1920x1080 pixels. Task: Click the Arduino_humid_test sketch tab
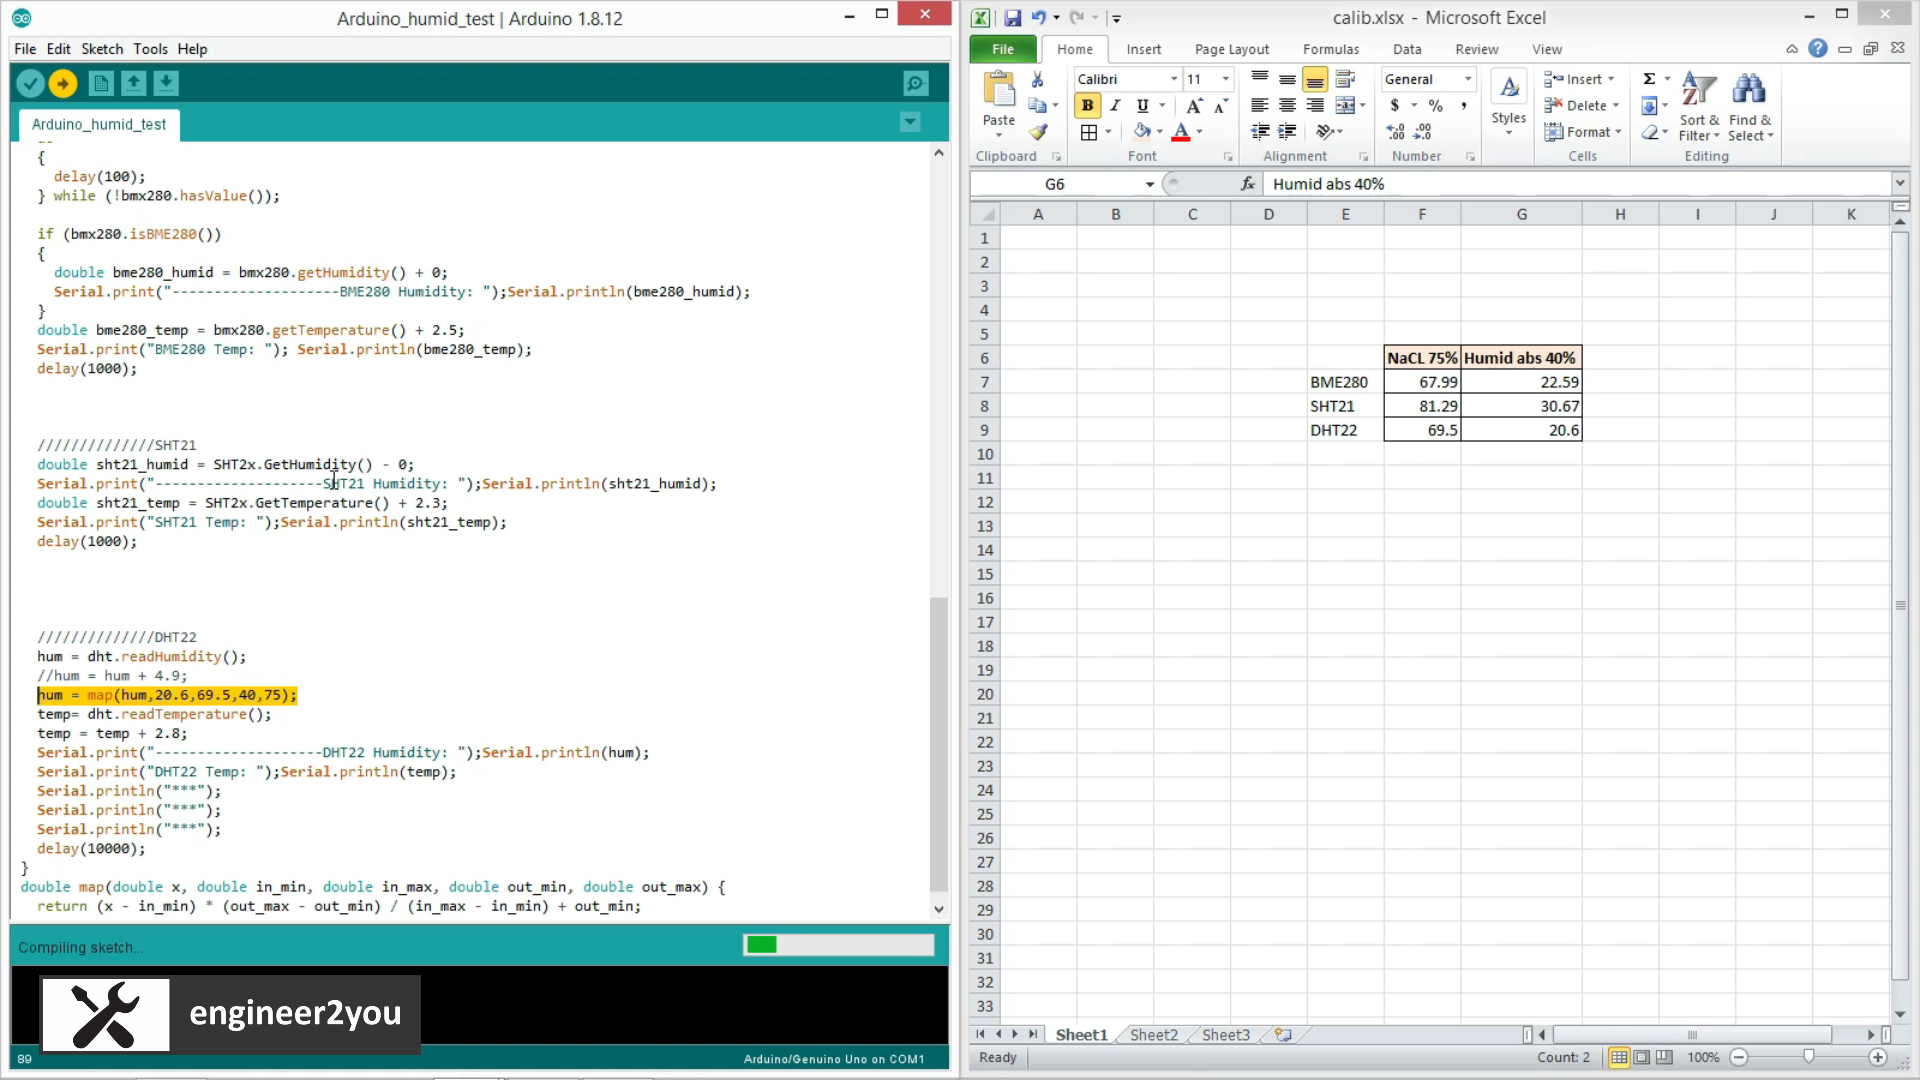[99, 124]
